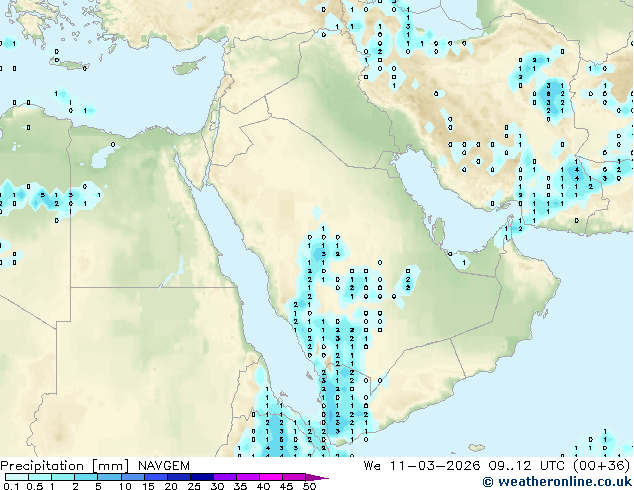Screen dimensions: 634x490
Task: Click the "10" legend scale value
Action: coord(125,486)
